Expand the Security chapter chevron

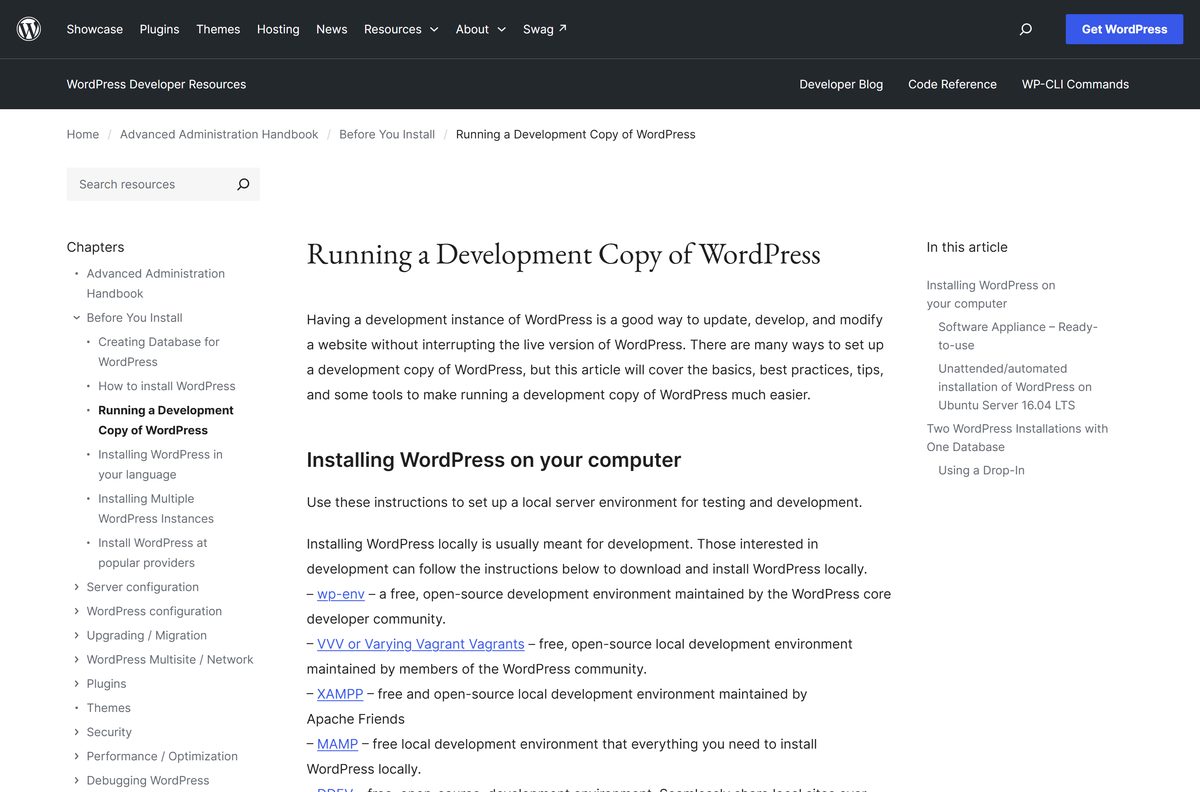click(x=77, y=732)
